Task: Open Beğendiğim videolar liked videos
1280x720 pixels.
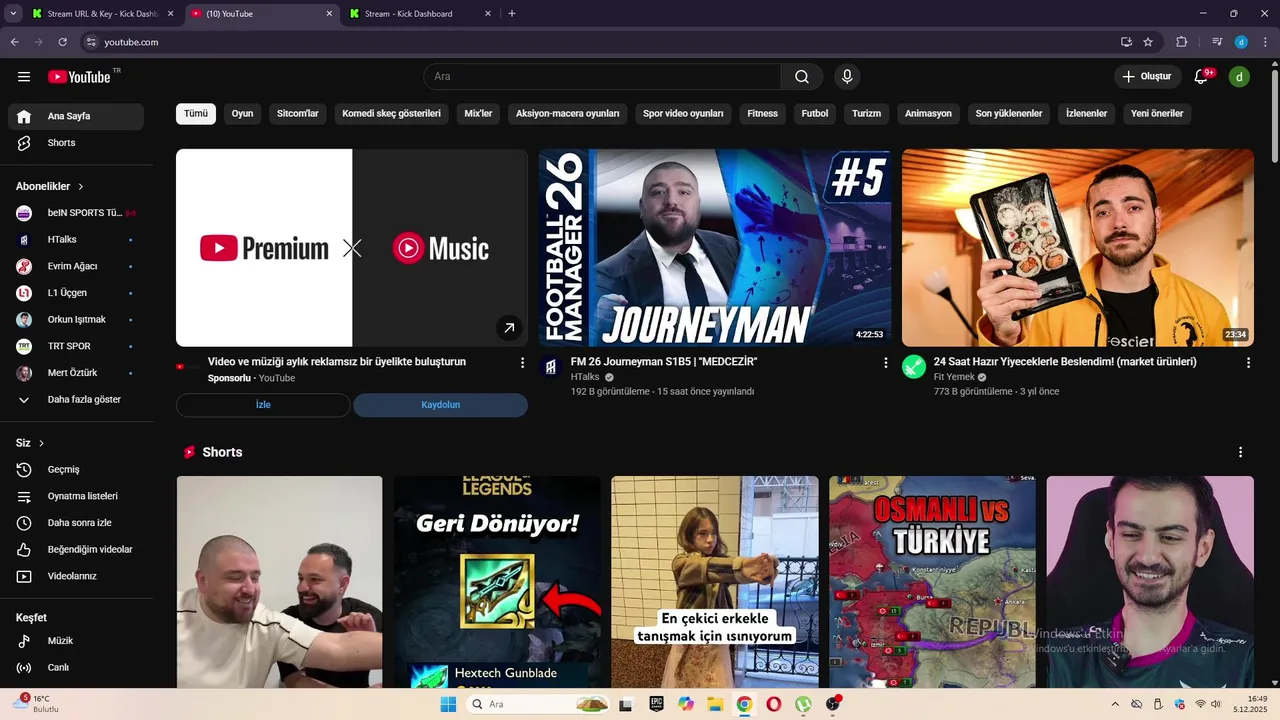Action: [x=76, y=550]
